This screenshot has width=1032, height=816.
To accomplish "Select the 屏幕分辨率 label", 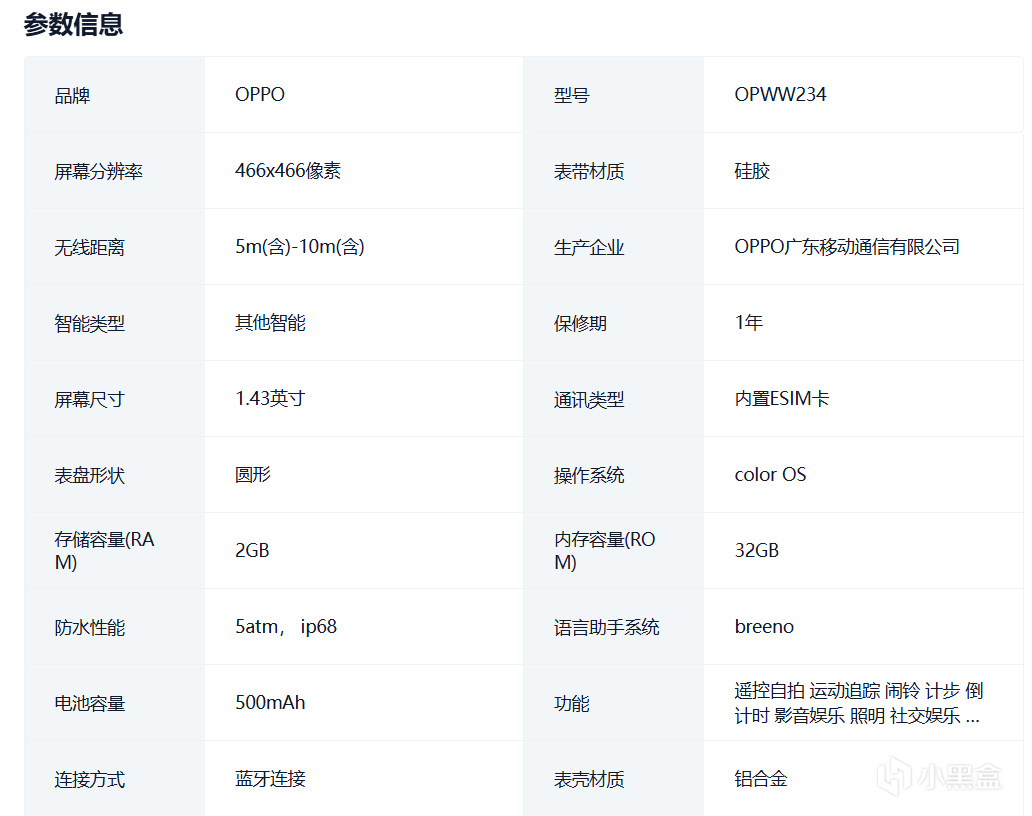I will 99,172.
